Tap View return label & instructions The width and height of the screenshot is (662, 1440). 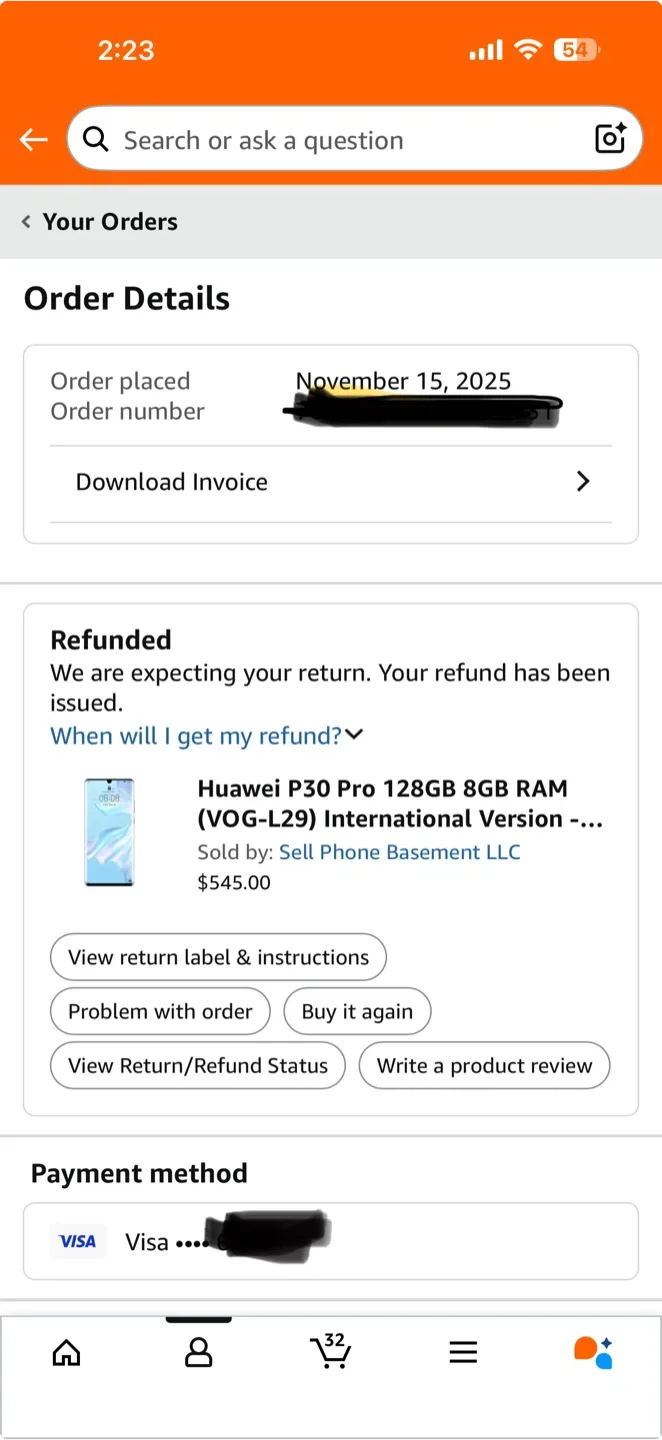coord(218,957)
